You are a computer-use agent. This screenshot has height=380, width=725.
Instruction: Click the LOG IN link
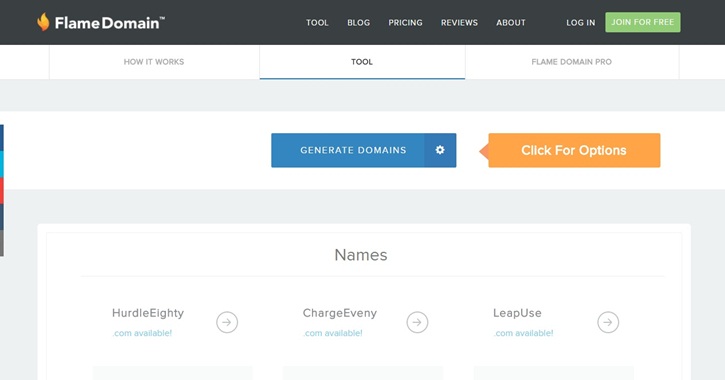click(x=581, y=23)
